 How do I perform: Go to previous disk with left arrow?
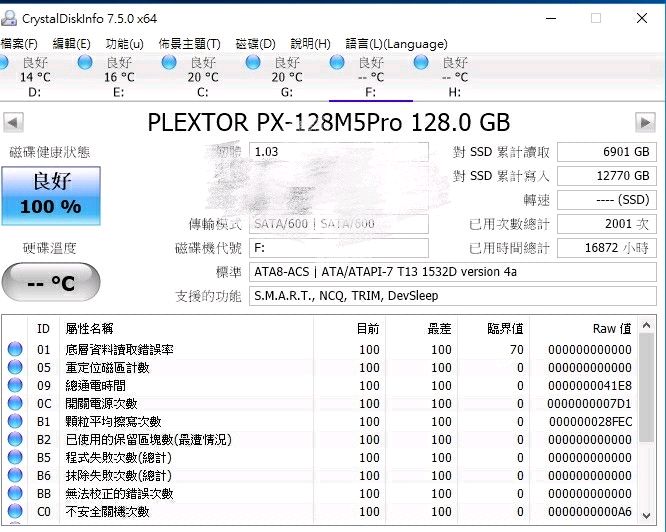click(x=13, y=123)
